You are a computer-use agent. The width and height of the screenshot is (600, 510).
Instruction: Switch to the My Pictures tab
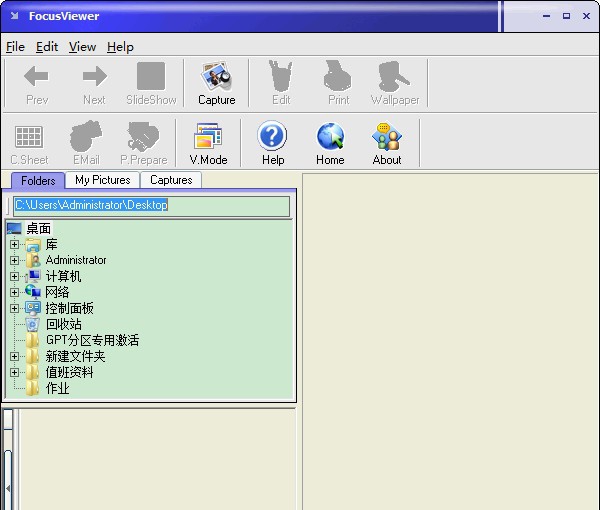point(103,180)
